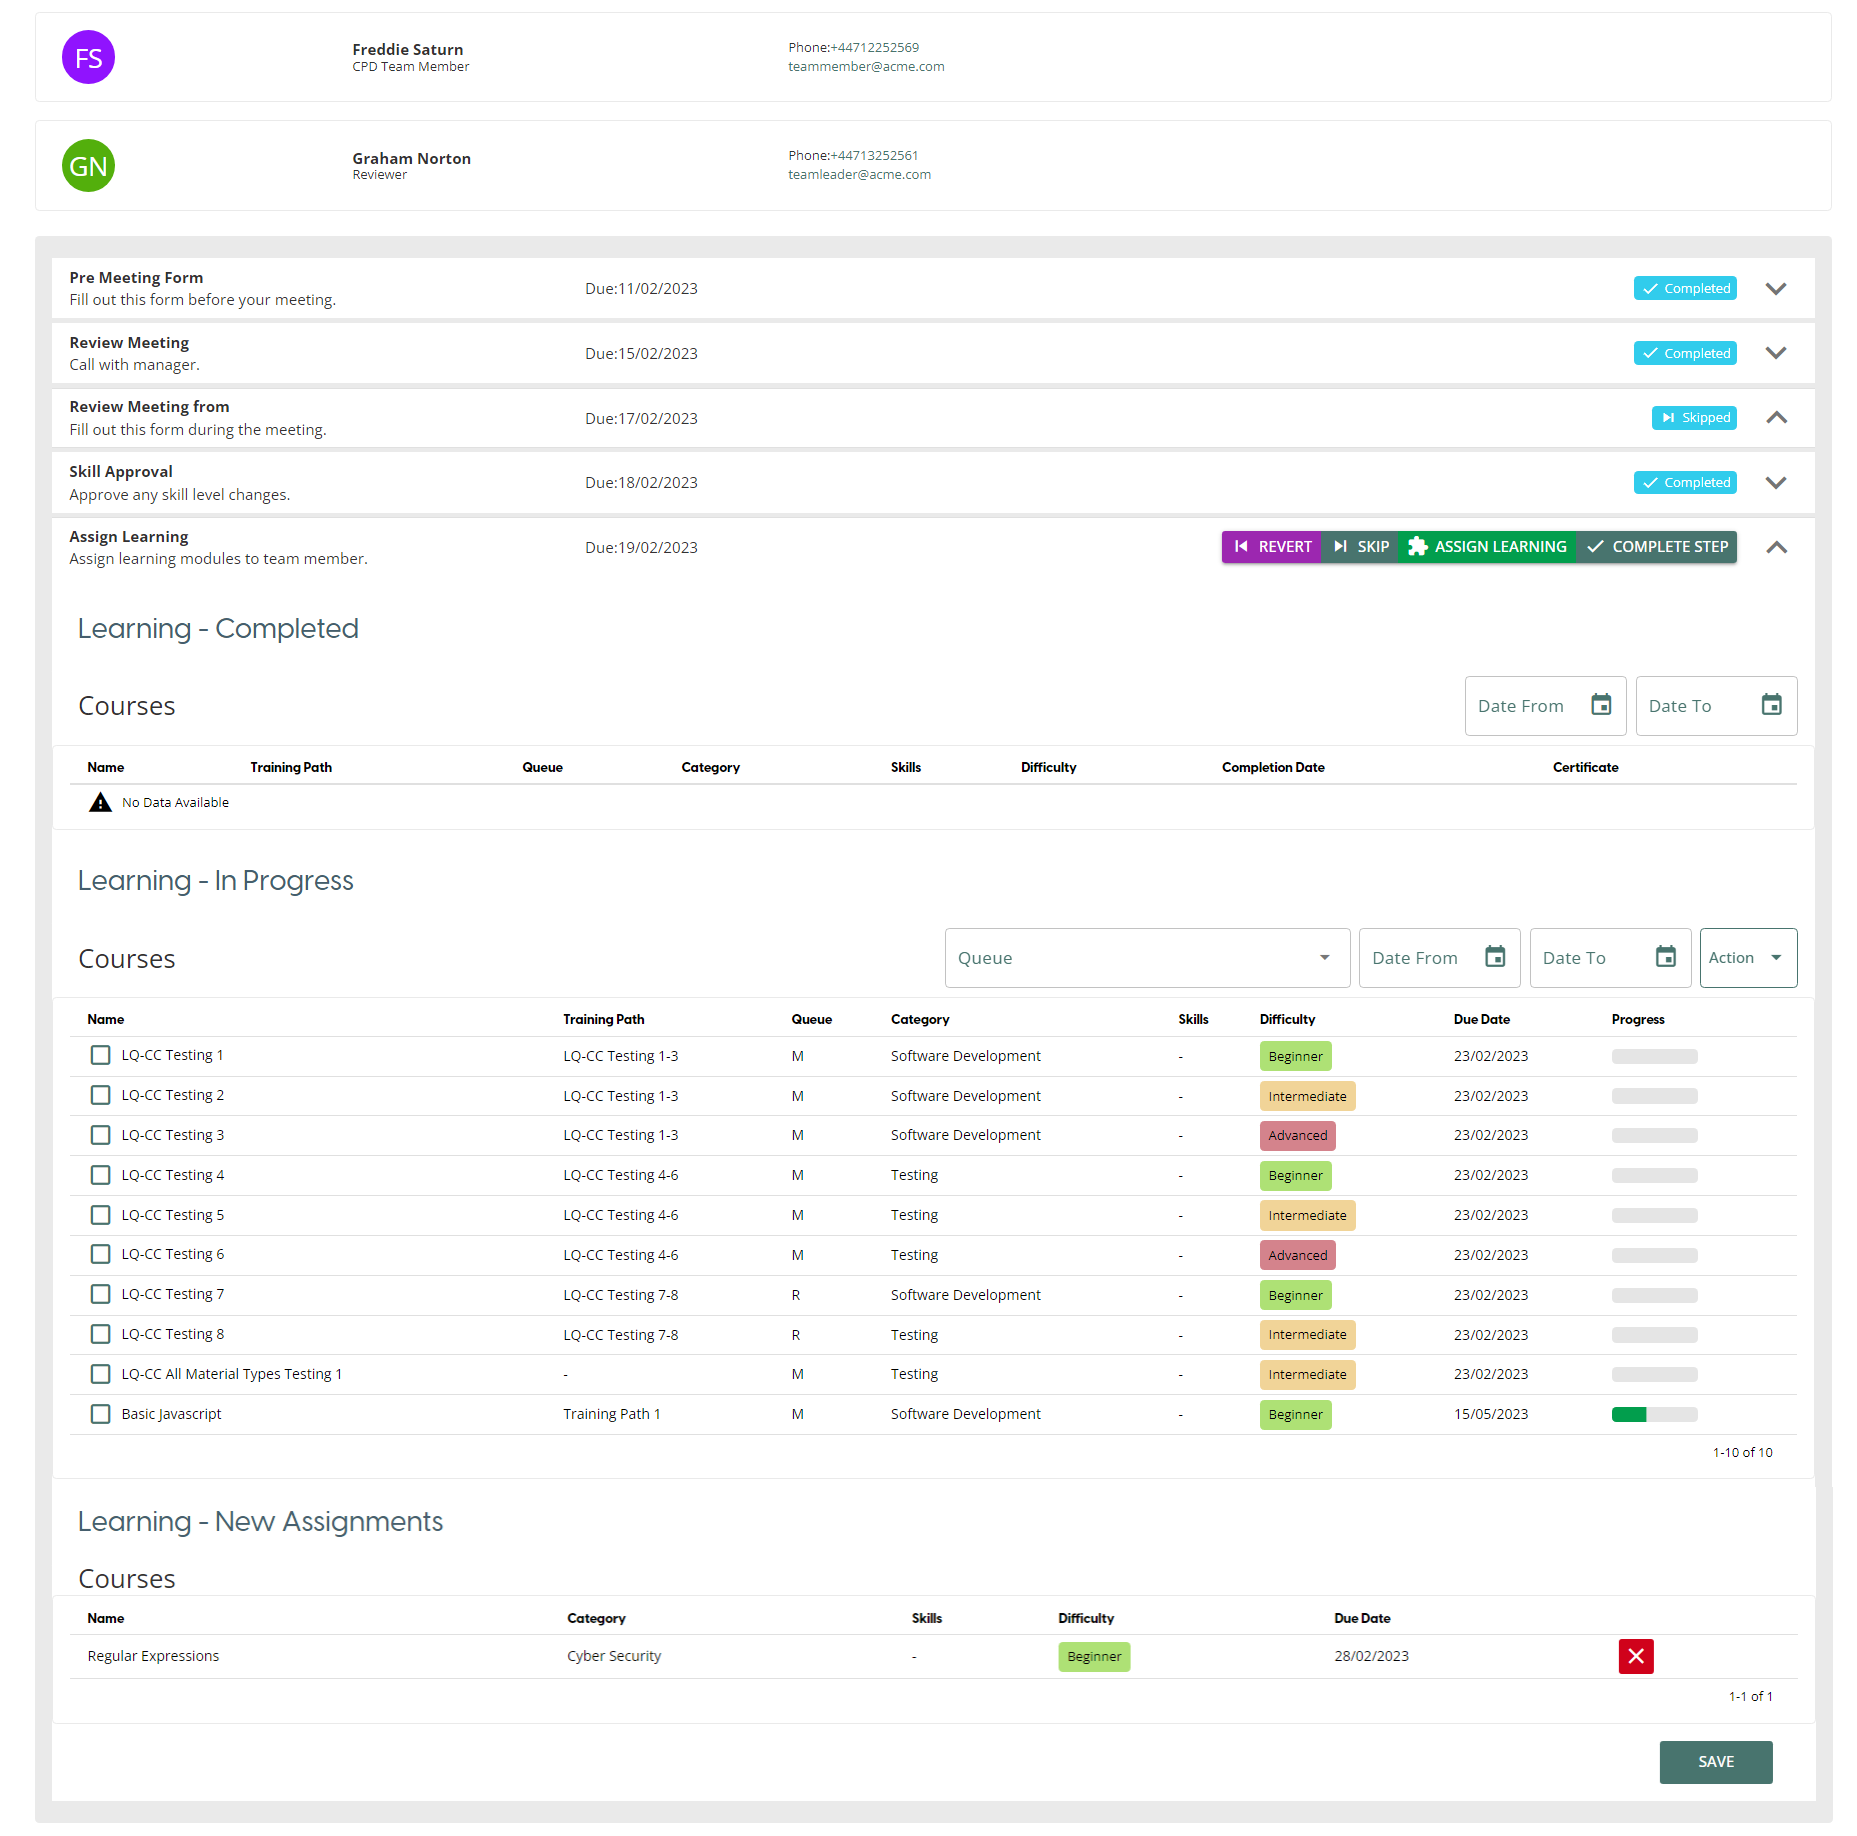1857x1836 pixels.
Task: Sort In Progress courses by Due Date column
Action: pyautogui.click(x=1481, y=1019)
